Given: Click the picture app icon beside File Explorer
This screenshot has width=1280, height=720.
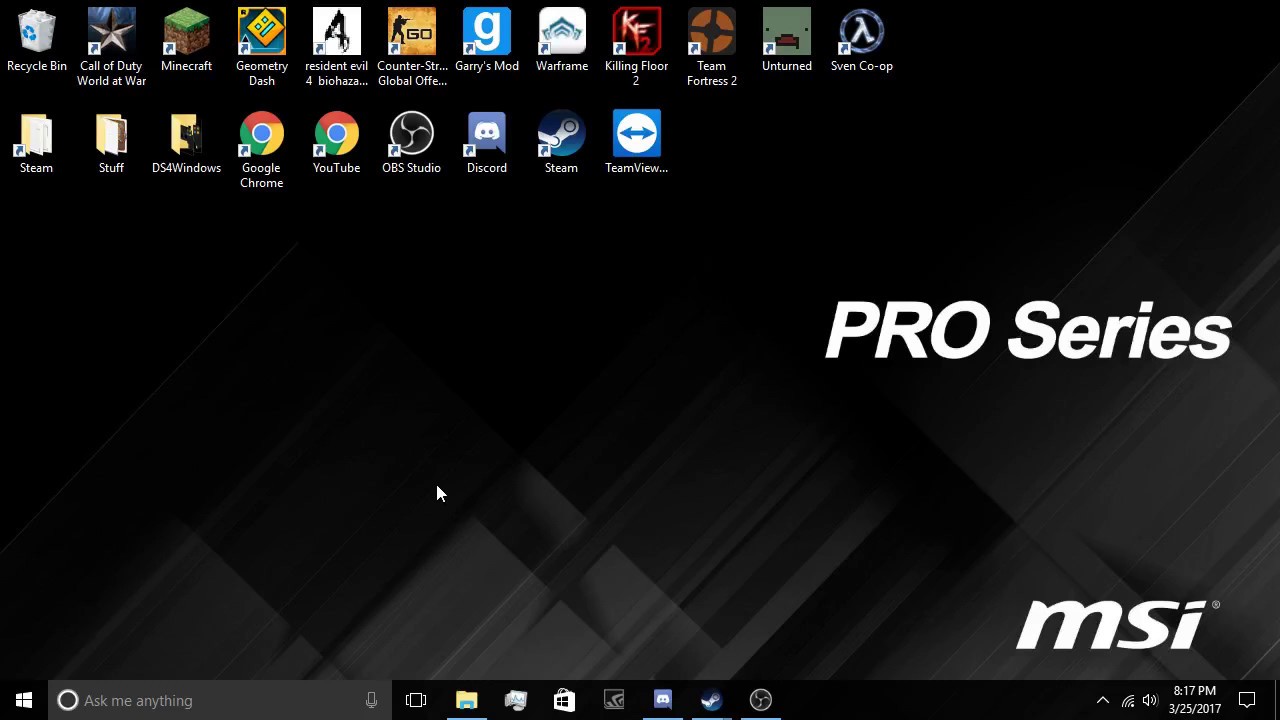Looking at the screenshot, I should 516,700.
